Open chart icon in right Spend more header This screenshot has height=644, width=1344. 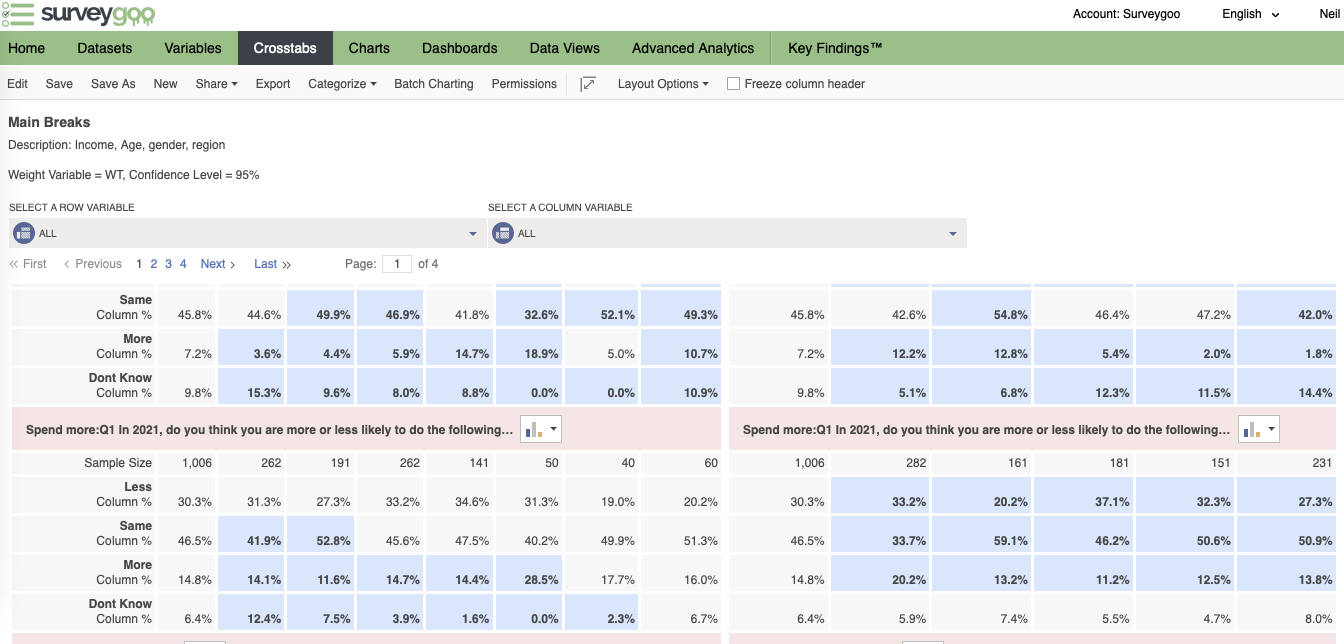point(1259,430)
